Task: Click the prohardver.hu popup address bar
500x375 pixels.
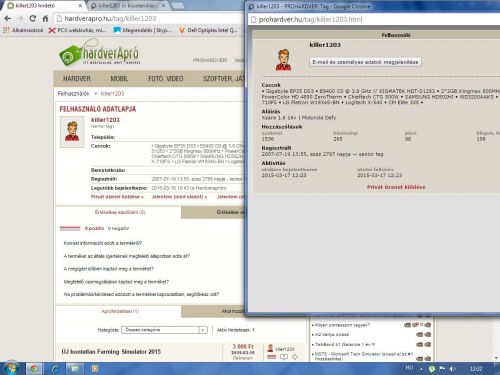Action: click(x=375, y=19)
